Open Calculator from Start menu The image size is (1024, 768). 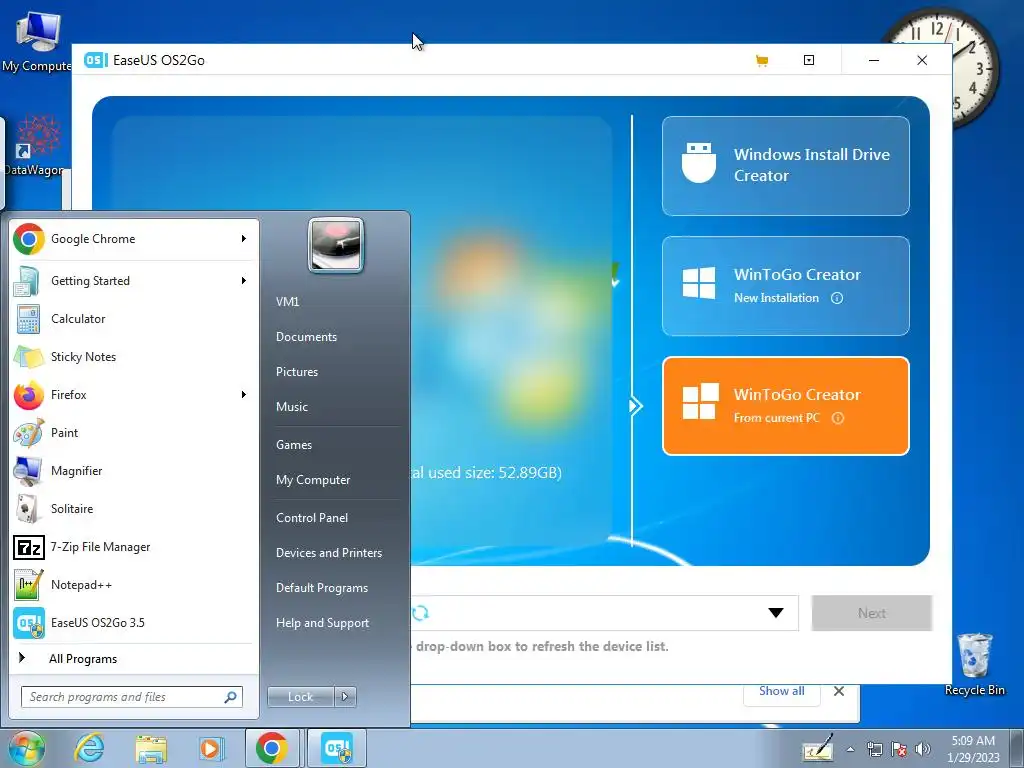coord(133,319)
